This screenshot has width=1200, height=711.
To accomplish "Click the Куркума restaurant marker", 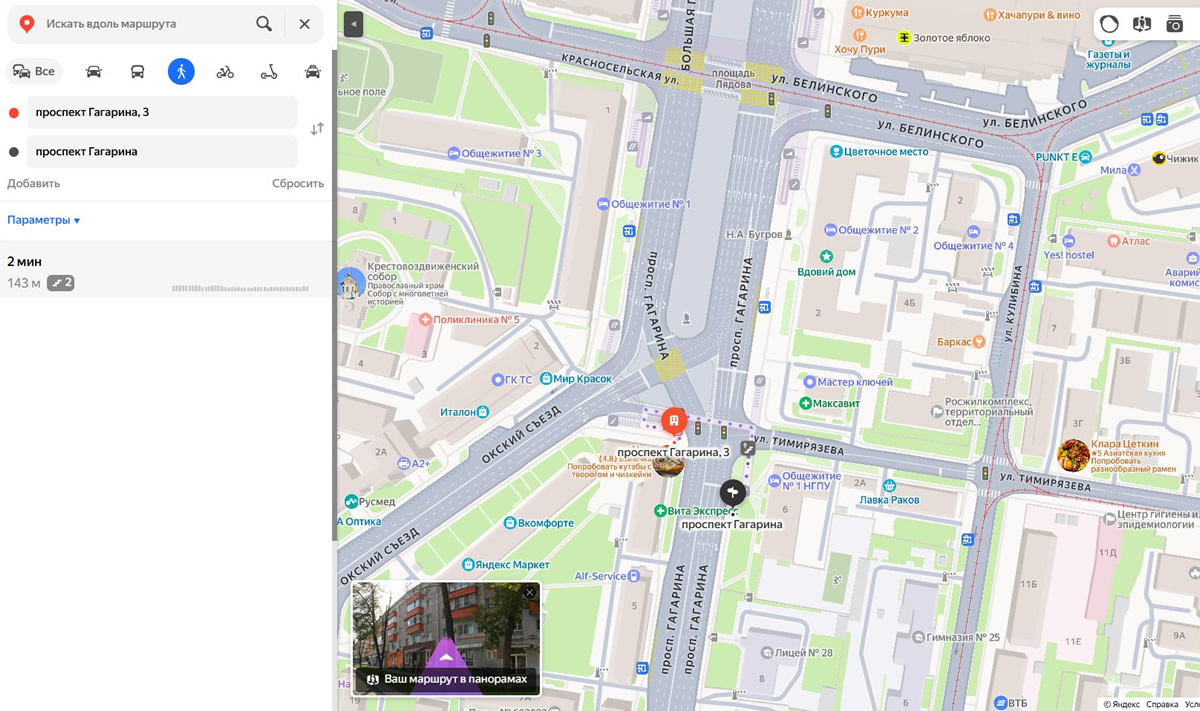I will [x=857, y=12].
